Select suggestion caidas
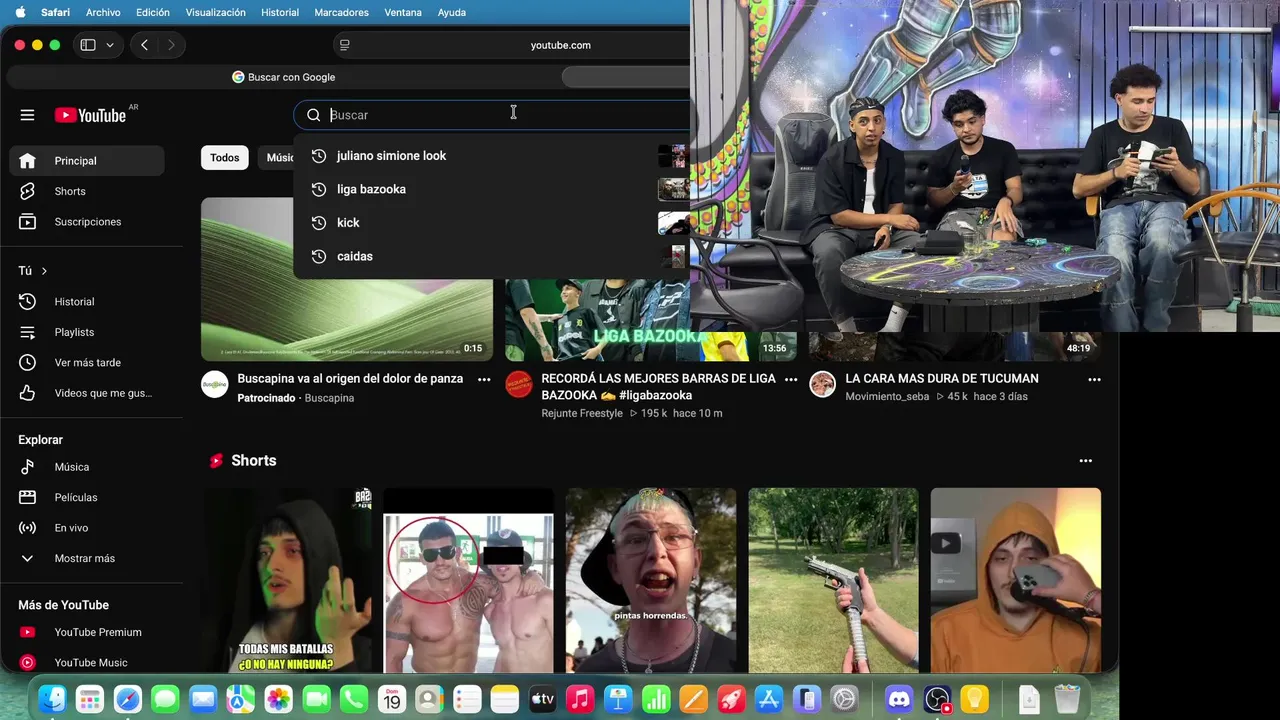Viewport: 1280px width, 720px height. [491, 256]
